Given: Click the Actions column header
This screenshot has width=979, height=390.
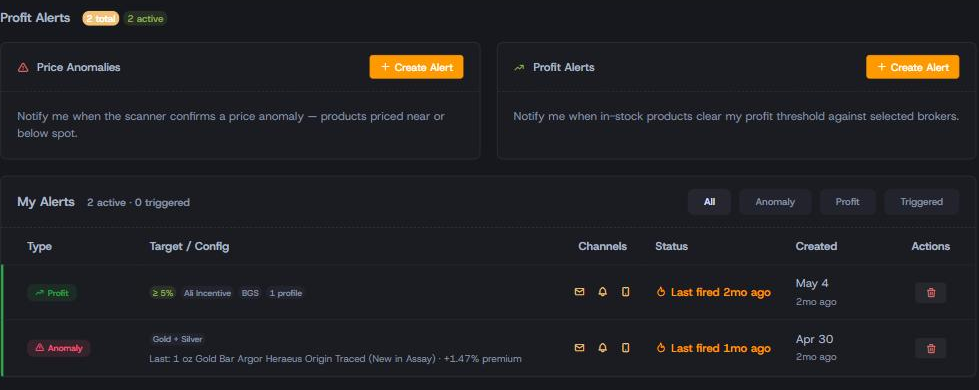Looking at the screenshot, I should click(930, 246).
